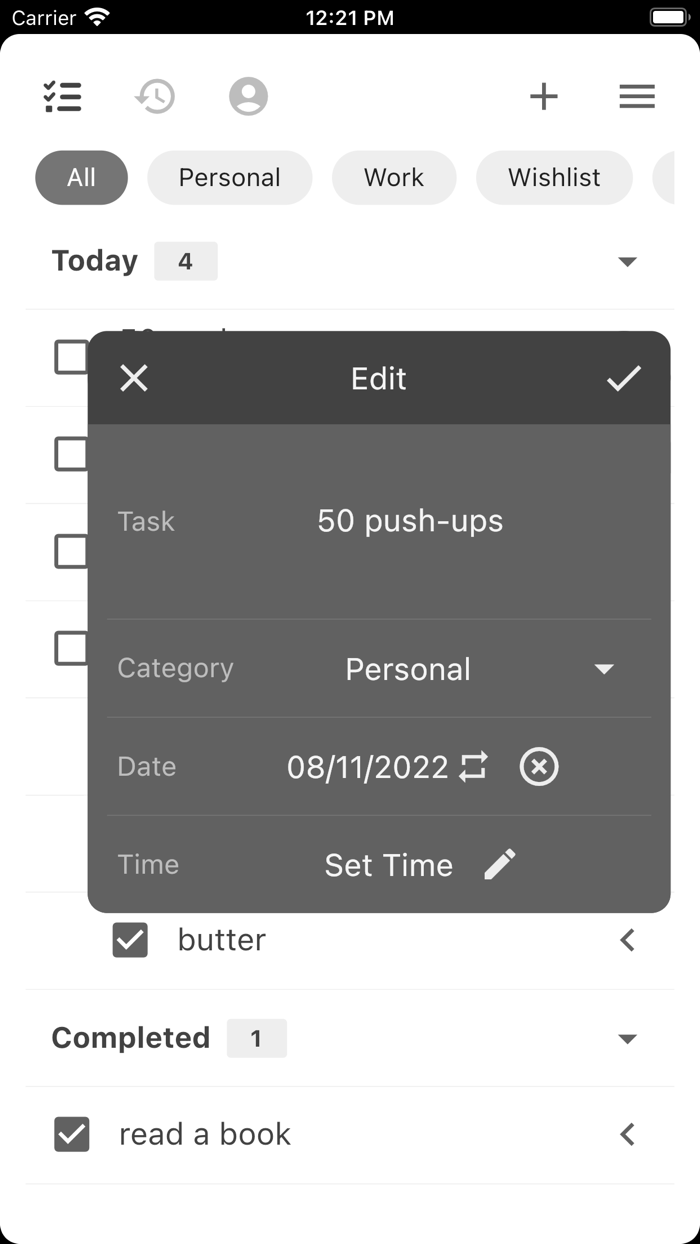
Task: Click the 50 push-ups task name field
Action: (411, 521)
